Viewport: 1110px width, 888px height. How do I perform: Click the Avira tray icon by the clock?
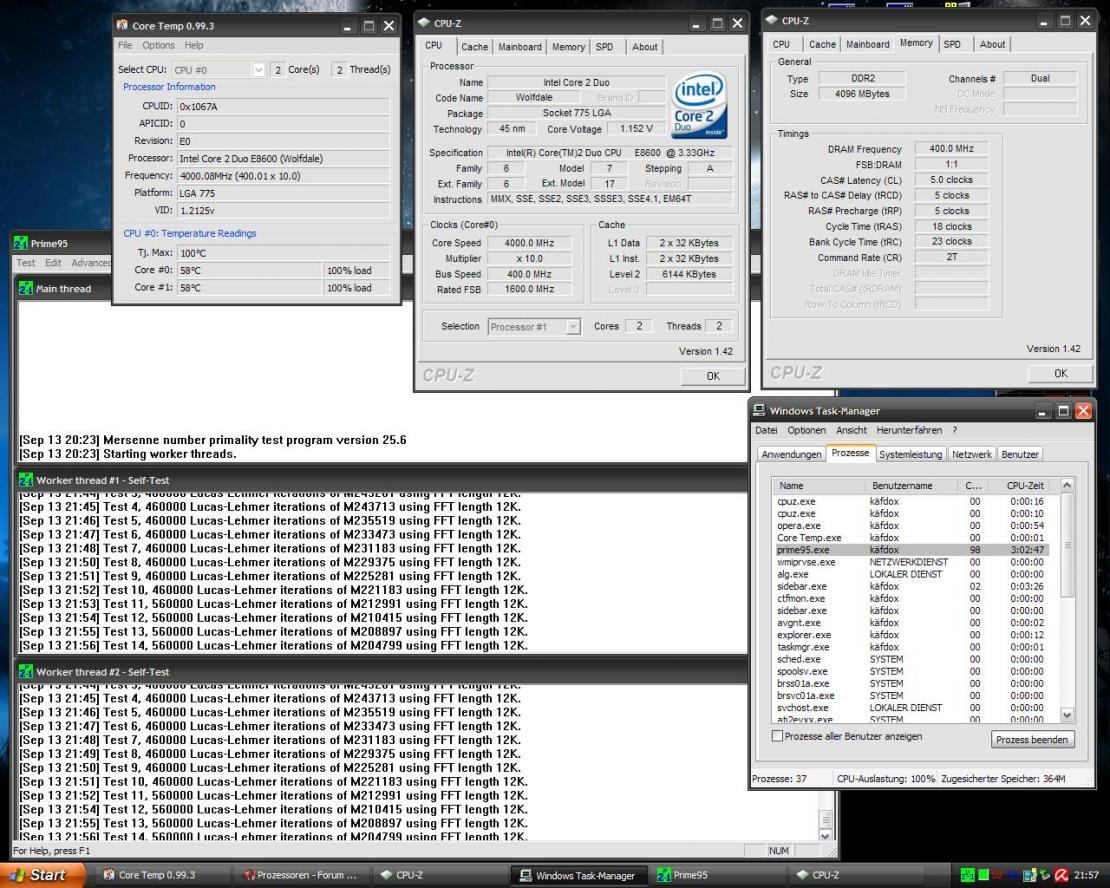(1061, 875)
